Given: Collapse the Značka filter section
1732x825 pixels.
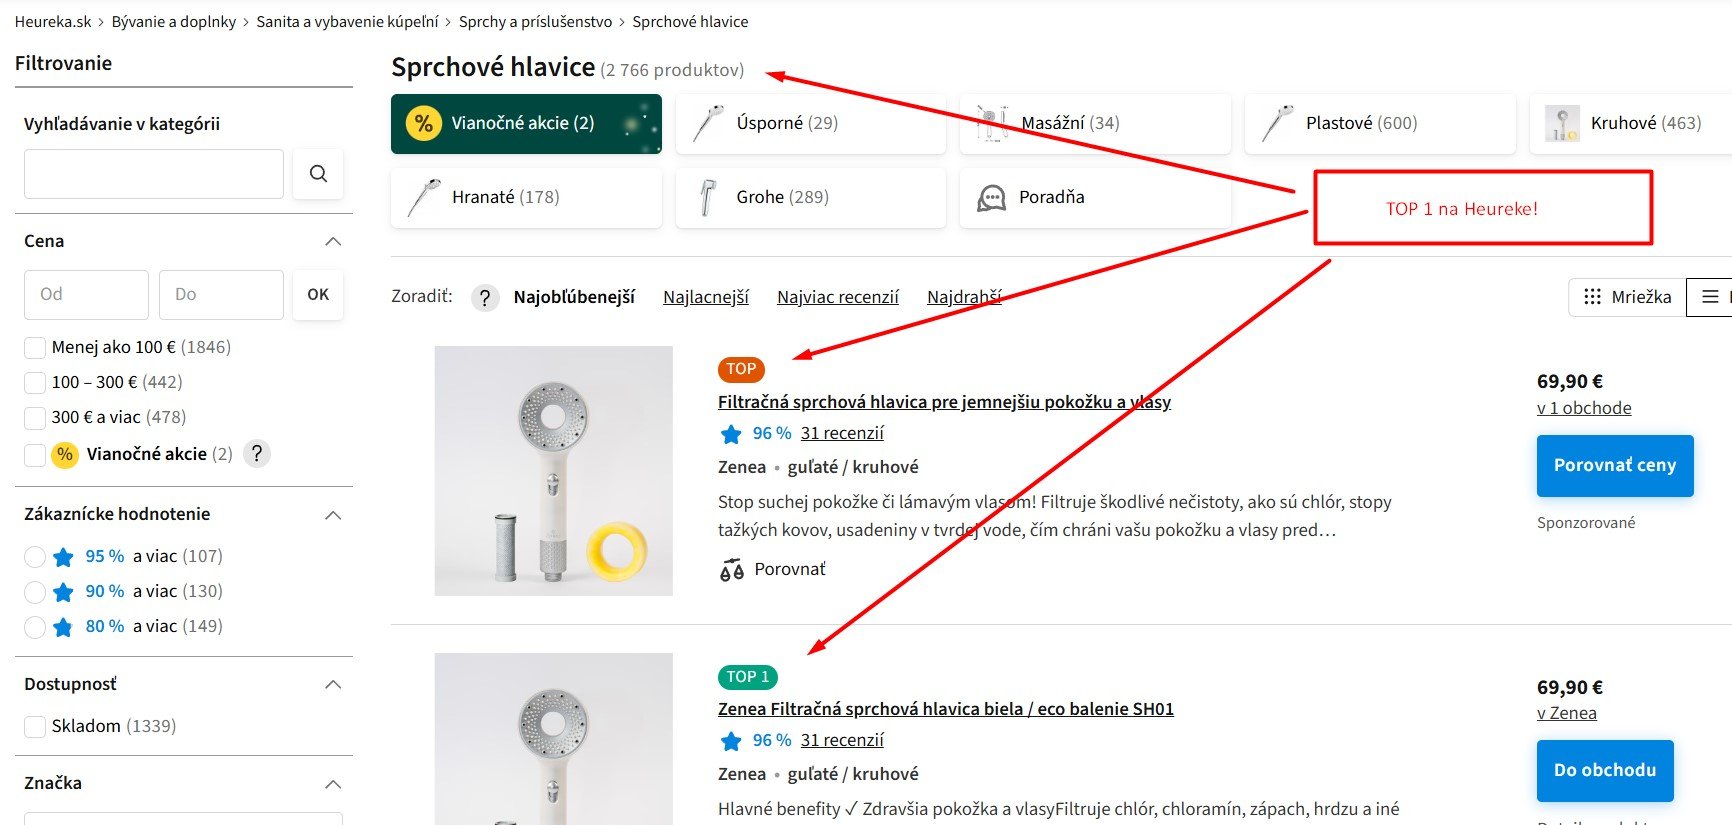Looking at the screenshot, I should [x=334, y=784].
